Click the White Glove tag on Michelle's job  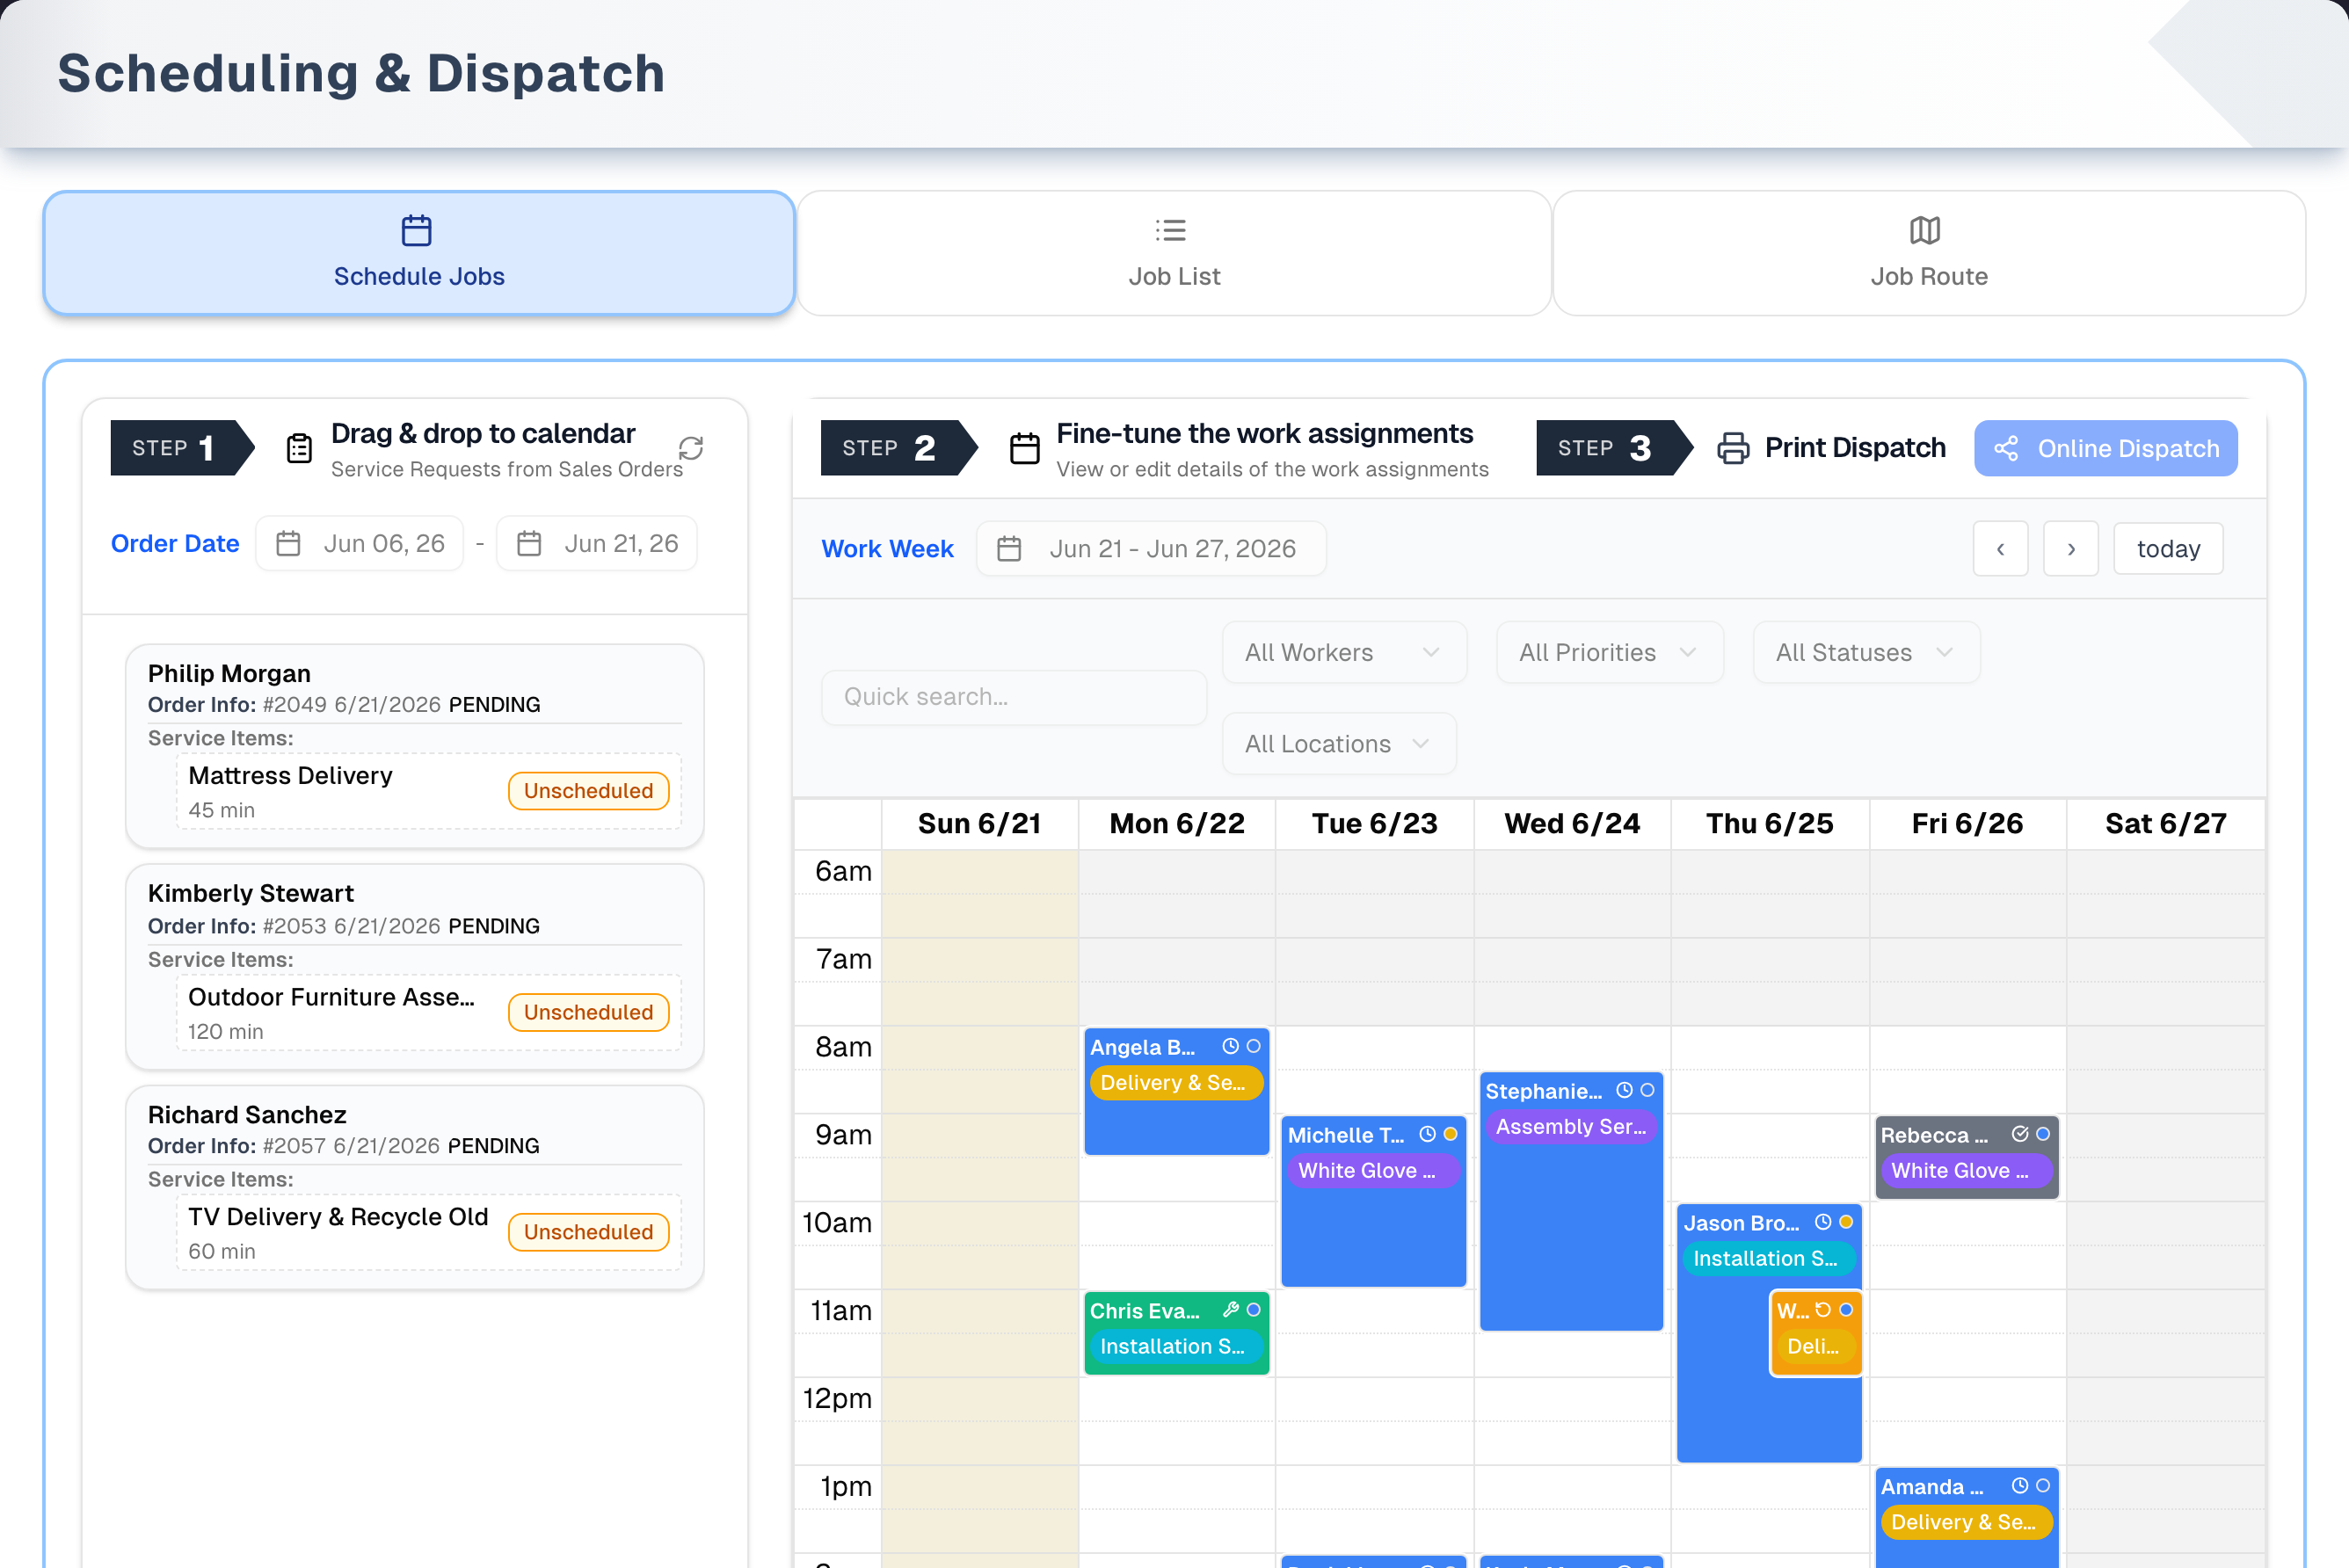1372,1171
